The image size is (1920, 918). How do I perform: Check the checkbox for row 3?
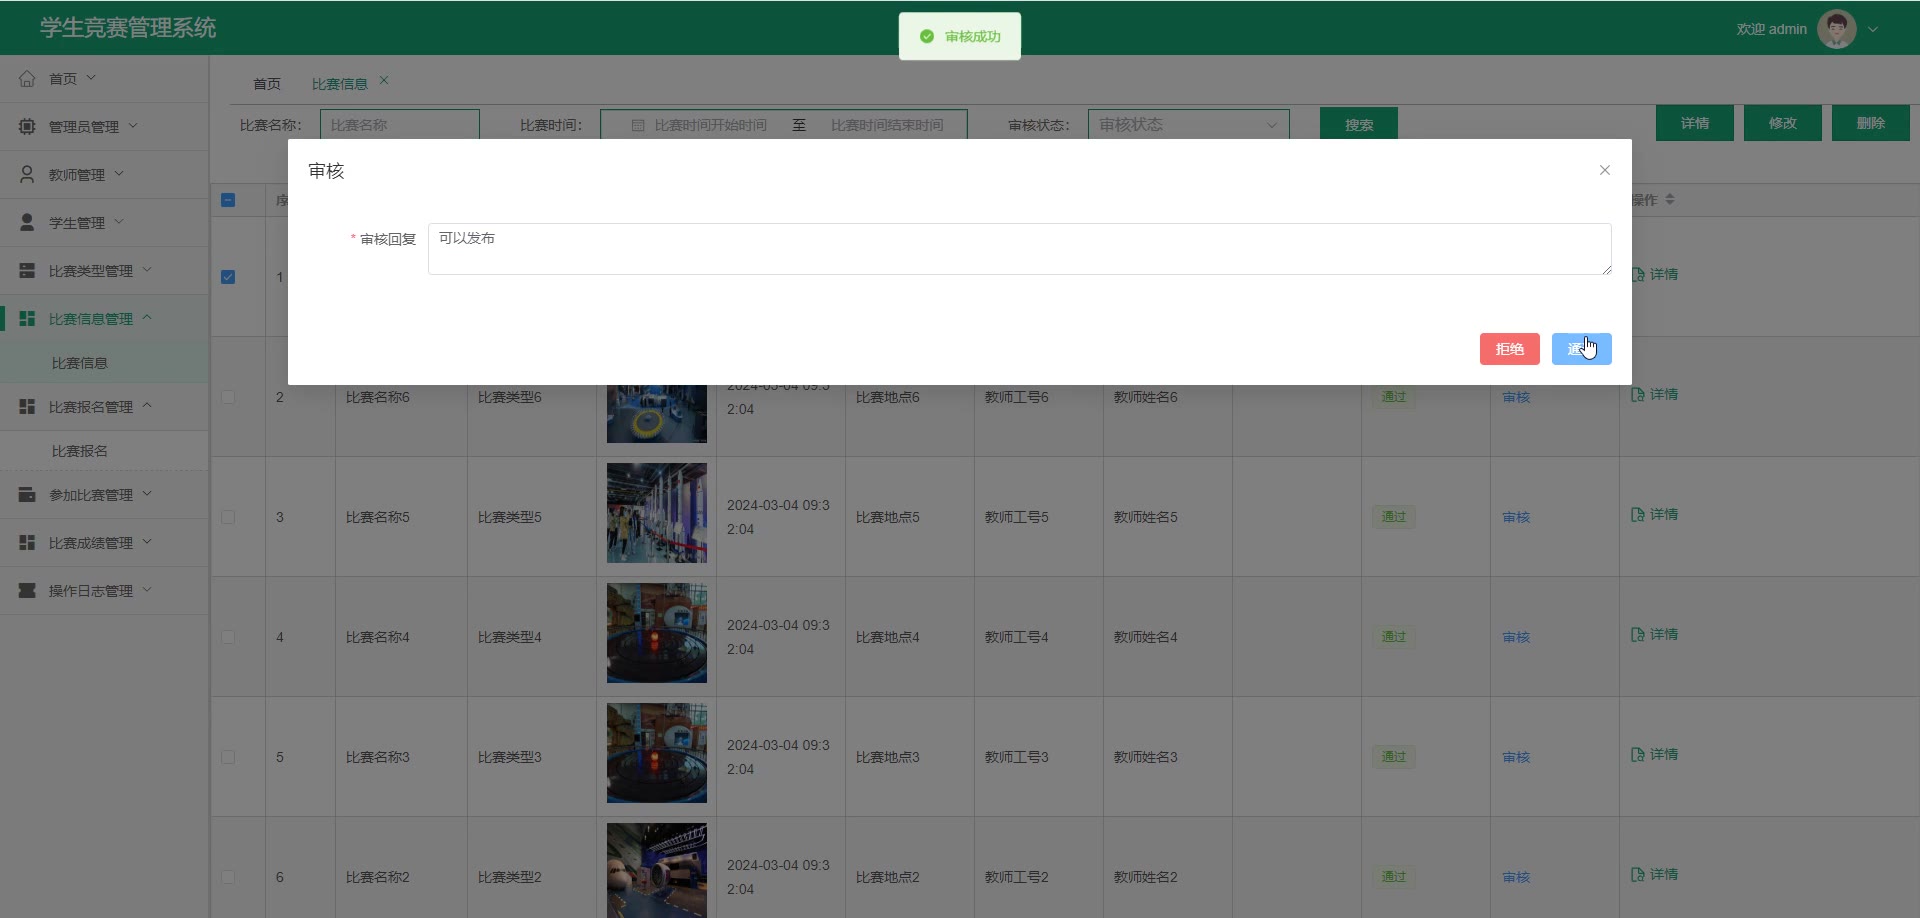pyautogui.click(x=228, y=517)
